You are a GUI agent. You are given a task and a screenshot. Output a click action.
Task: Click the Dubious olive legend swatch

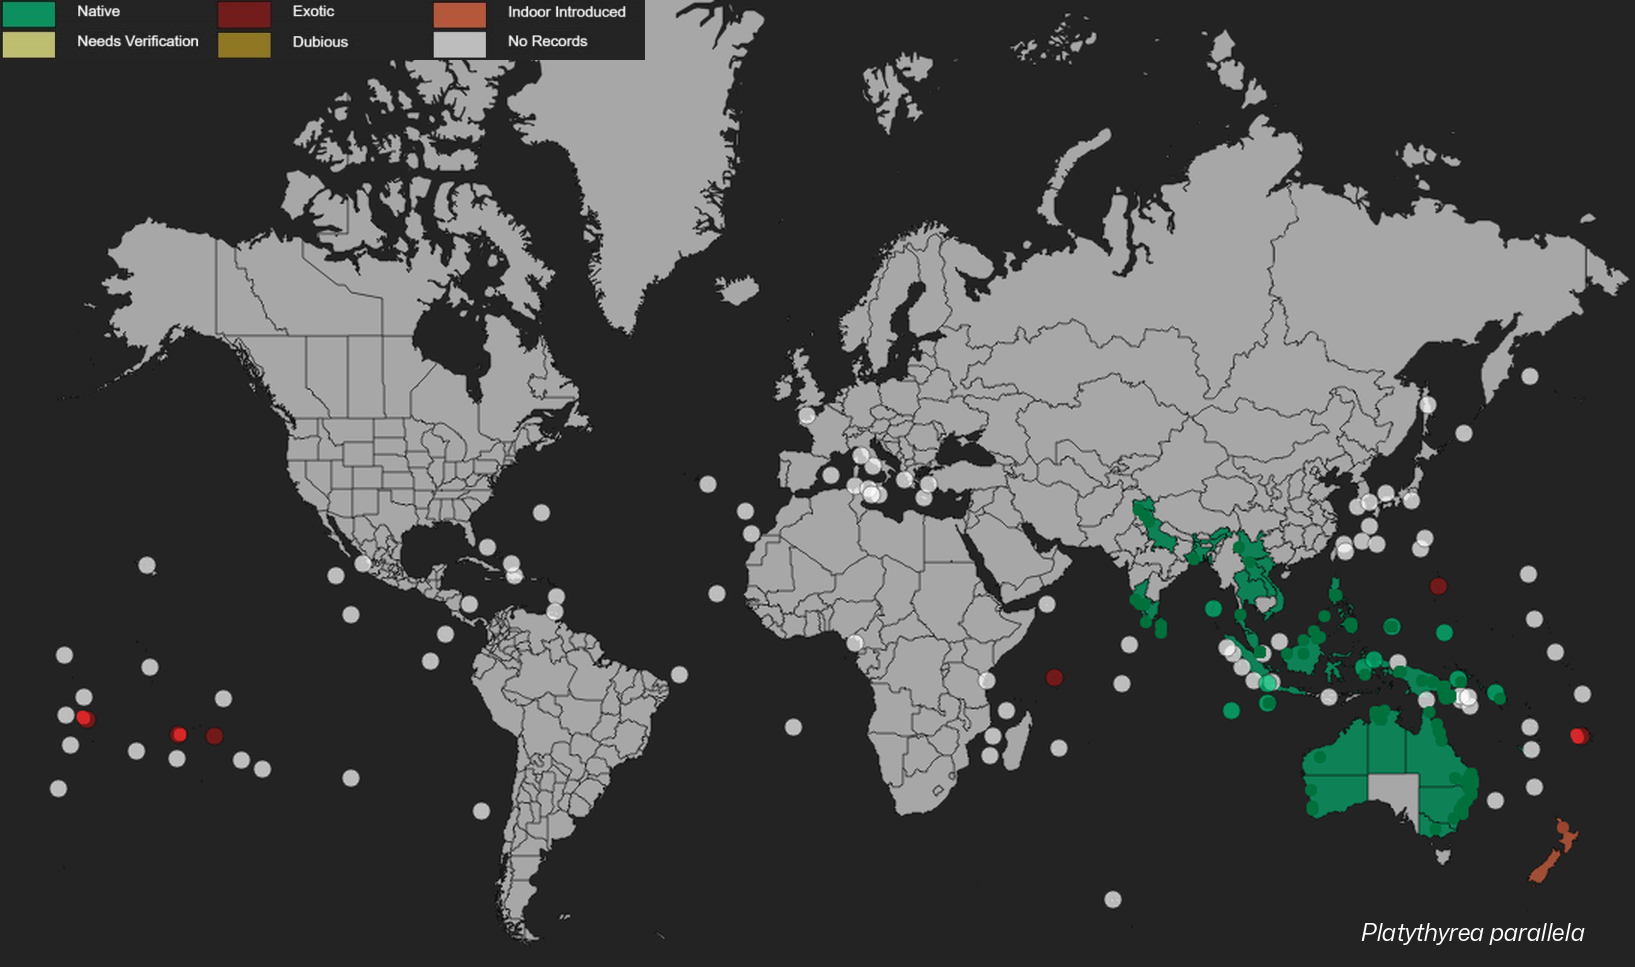(244, 44)
